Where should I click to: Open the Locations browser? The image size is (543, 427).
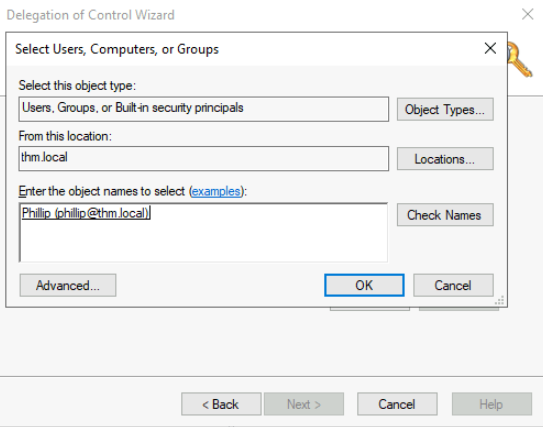coord(445,159)
